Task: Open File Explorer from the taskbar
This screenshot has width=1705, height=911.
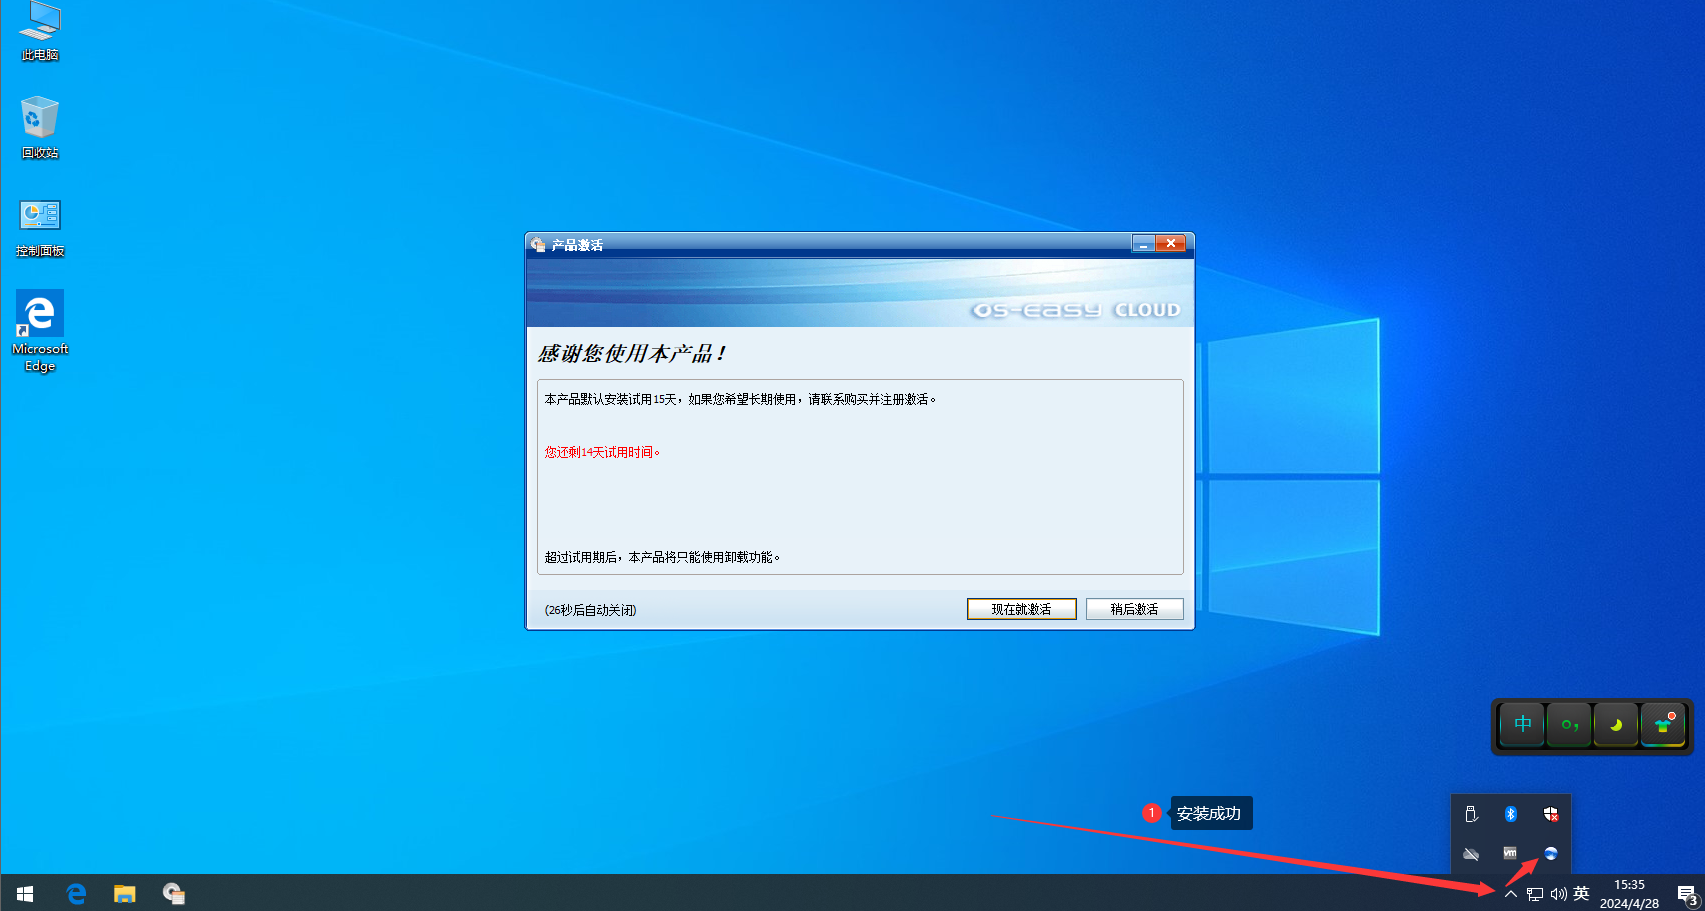Action: pos(124,893)
